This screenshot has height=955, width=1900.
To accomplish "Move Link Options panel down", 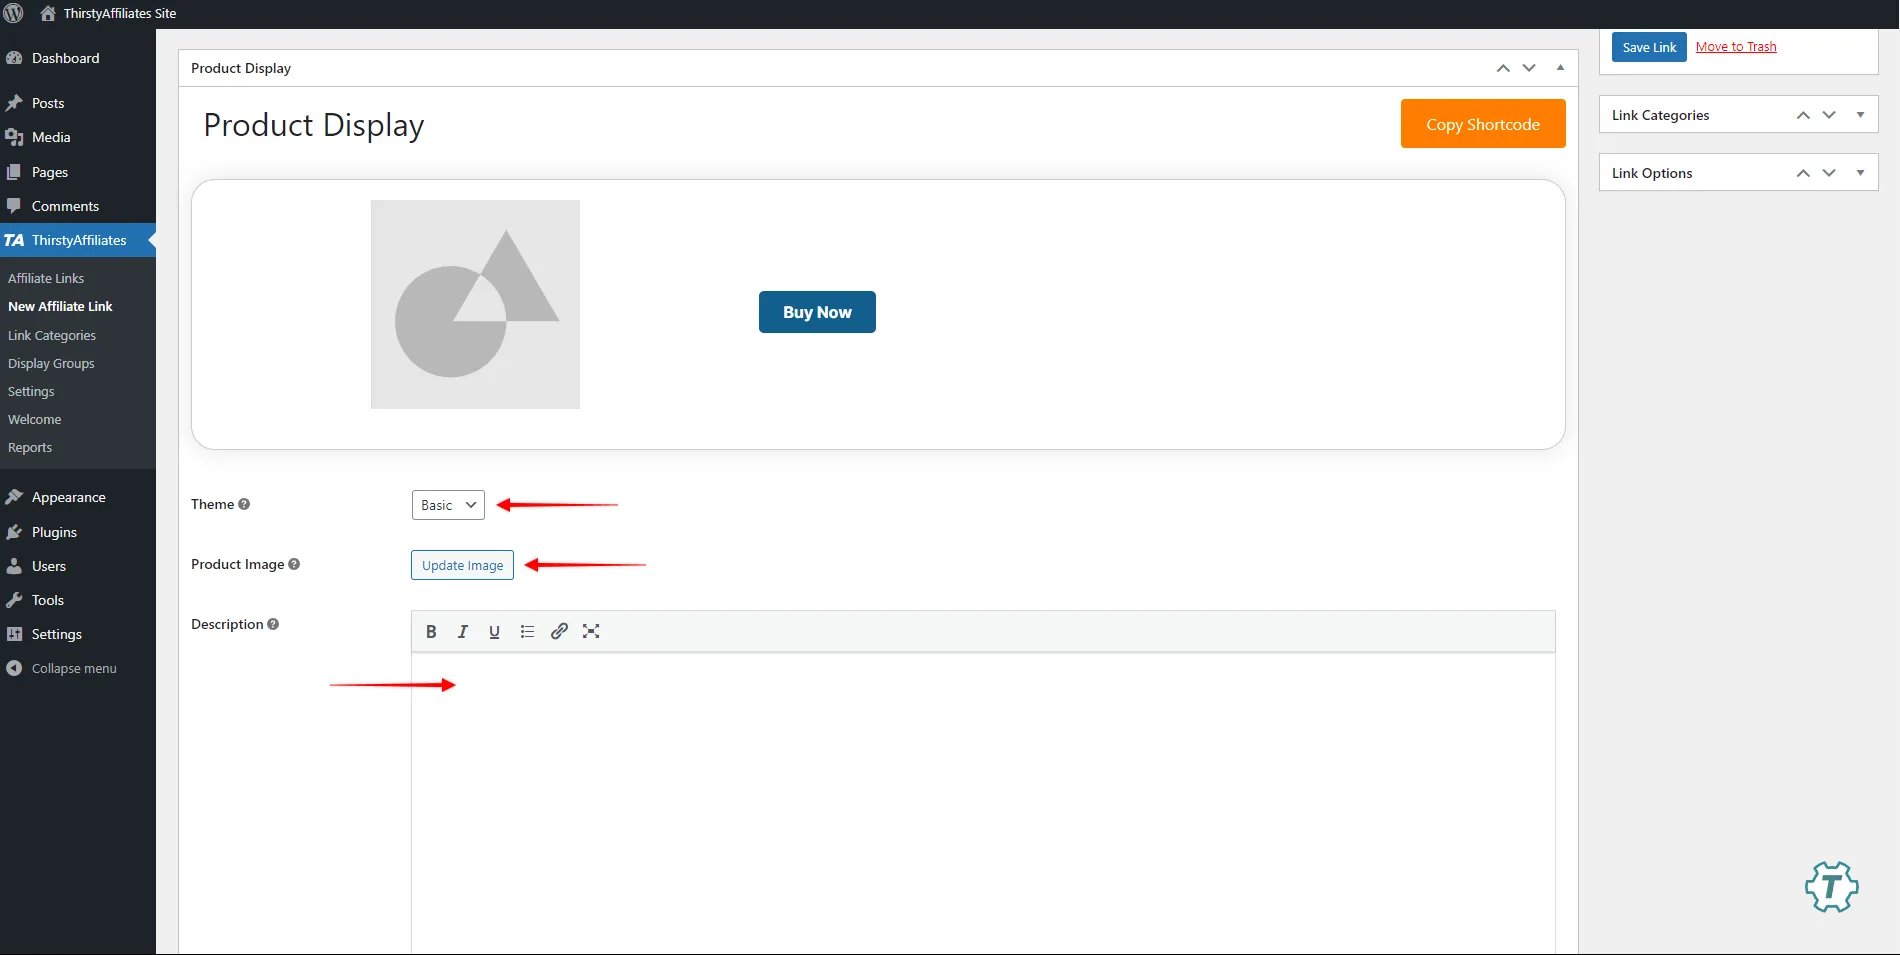I will (x=1829, y=173).
